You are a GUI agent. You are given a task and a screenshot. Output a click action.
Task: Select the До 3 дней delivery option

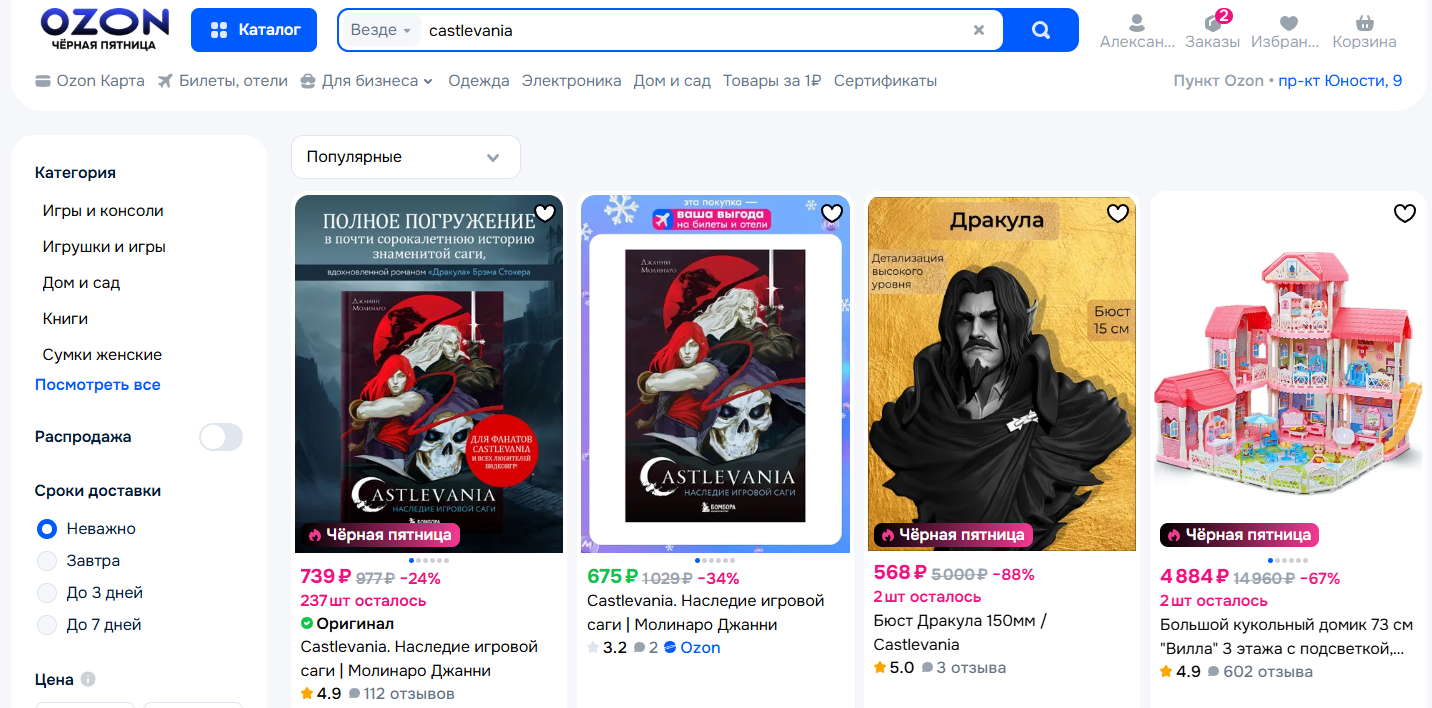[47, 593]
